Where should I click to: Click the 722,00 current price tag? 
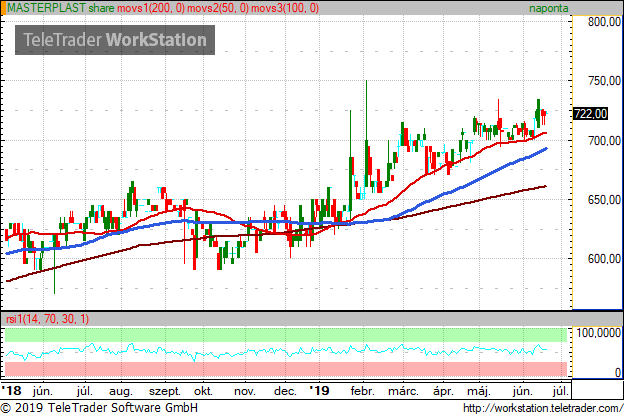(590, 114)
